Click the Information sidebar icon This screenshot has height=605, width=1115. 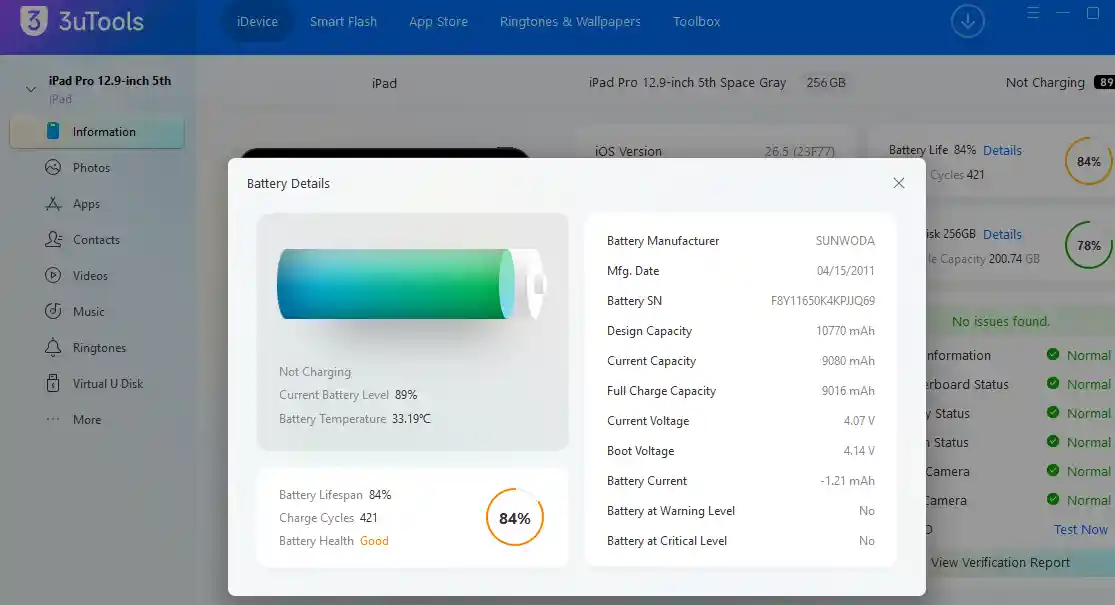pyautogui.click(x=53, y=131)
